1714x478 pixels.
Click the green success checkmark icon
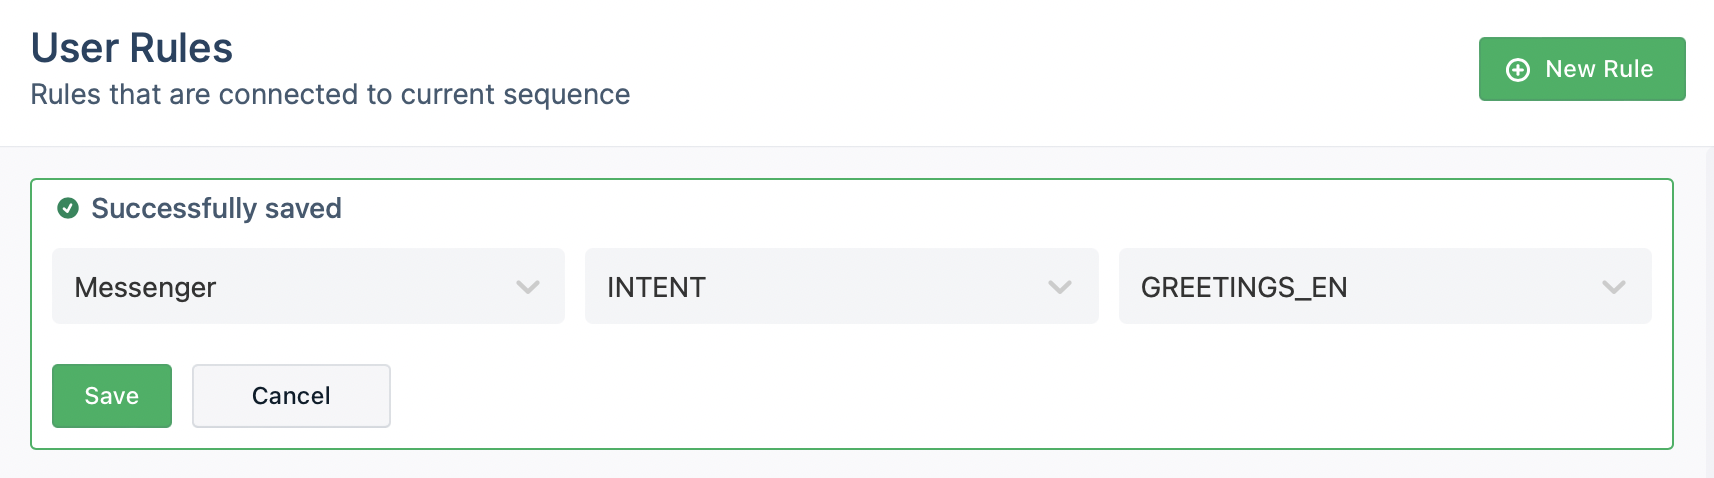(x=68, y=208)
